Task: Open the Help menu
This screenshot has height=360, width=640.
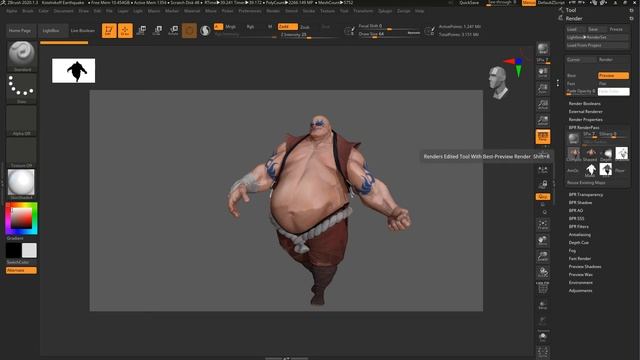Action: pos(419,11)
